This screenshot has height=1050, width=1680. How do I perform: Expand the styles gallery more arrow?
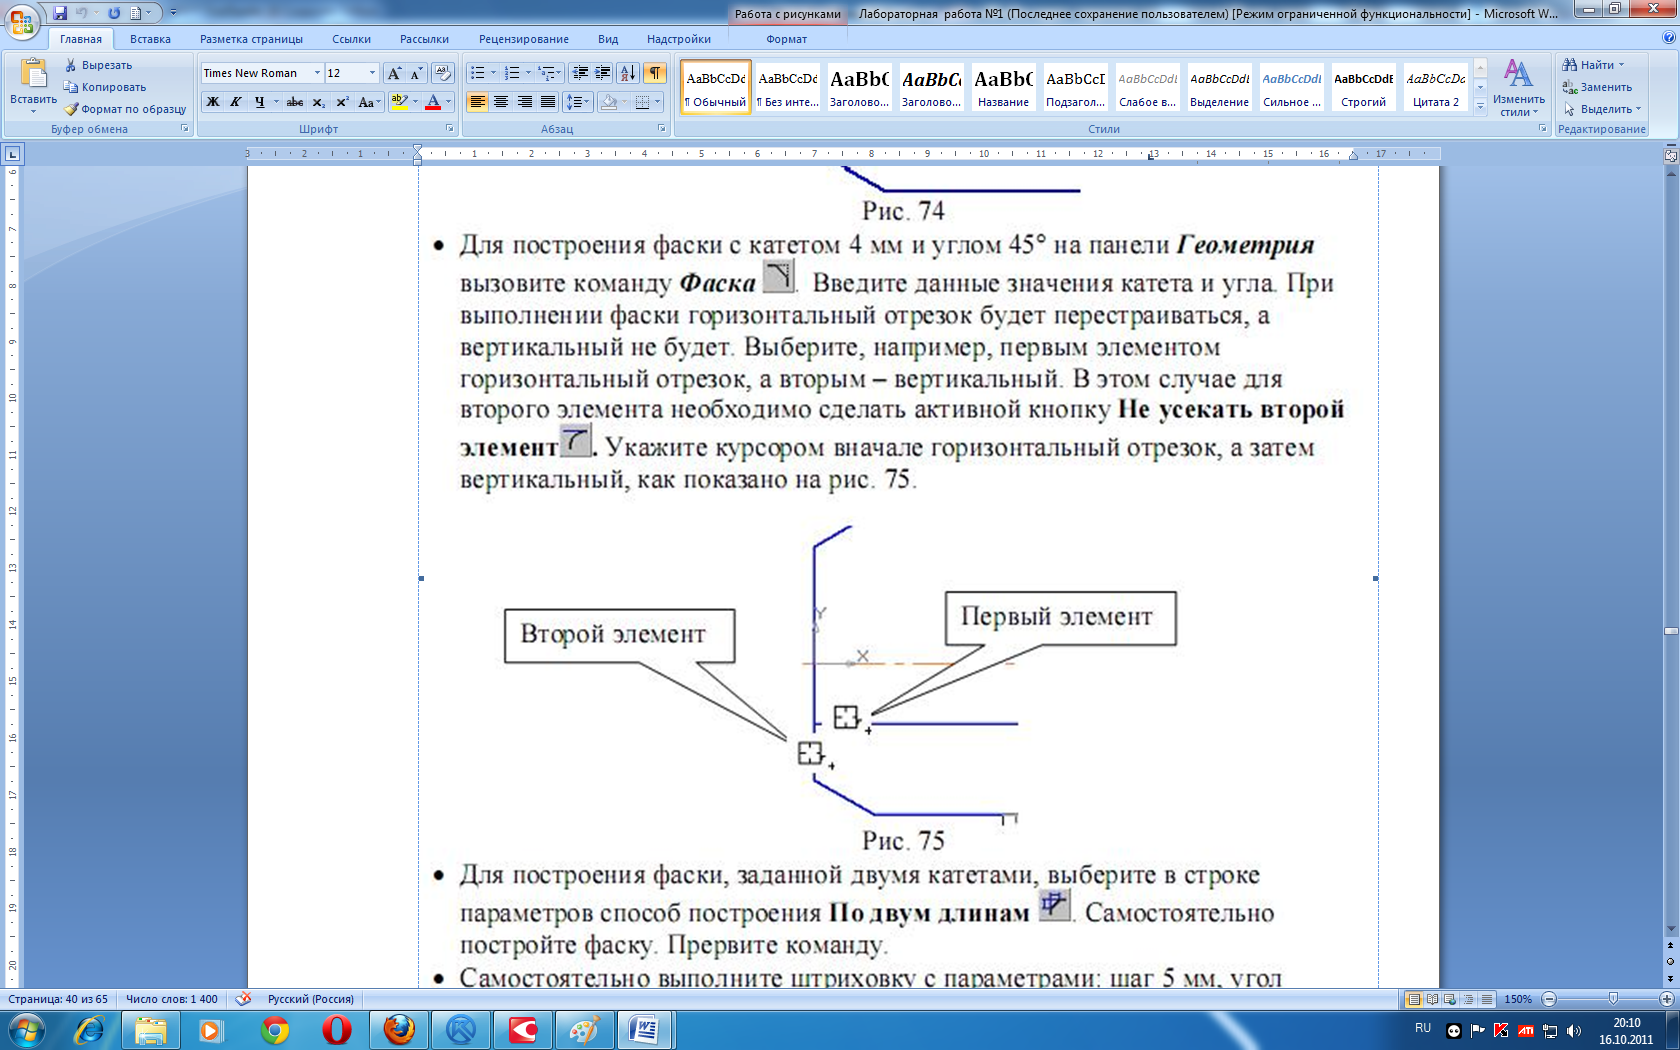1481,106
